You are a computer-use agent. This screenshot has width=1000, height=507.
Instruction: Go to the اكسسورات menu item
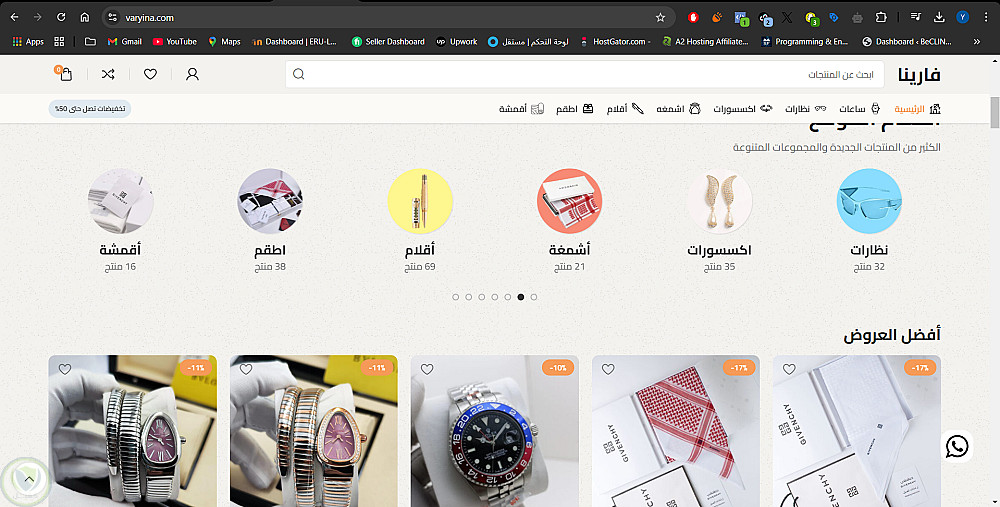coord(742,108)
